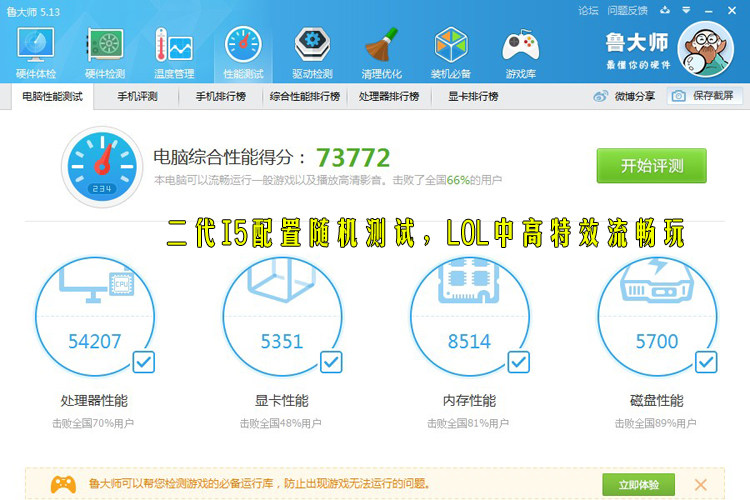750x500 pixels.
Task: Click the orange gamepad notification icon
Action: [63, 484]
